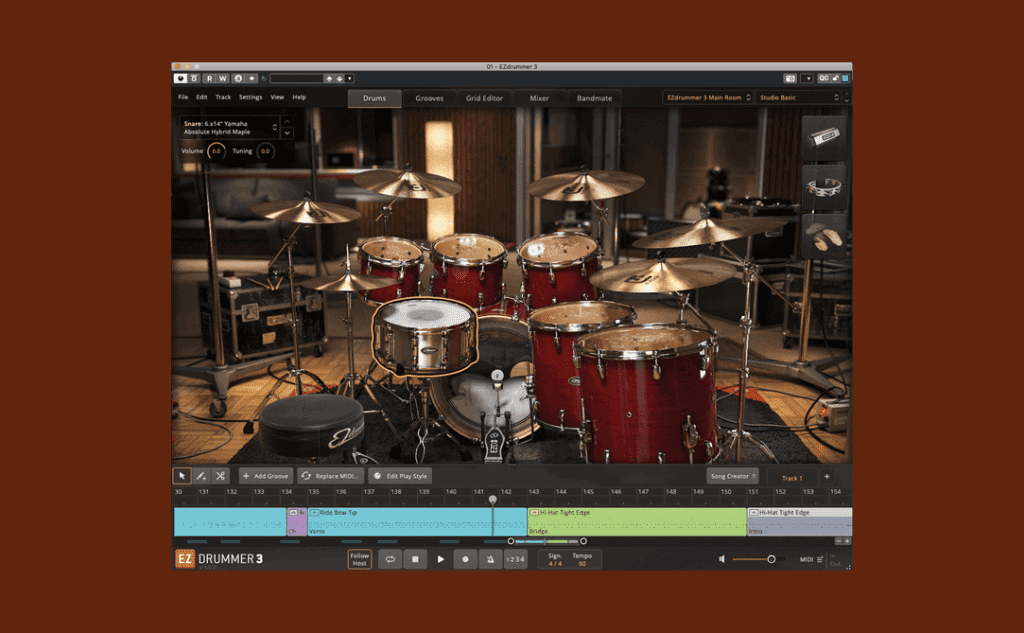Enable the metronome icon
This screenshot has height=633, width=1024.
point(489,559)
